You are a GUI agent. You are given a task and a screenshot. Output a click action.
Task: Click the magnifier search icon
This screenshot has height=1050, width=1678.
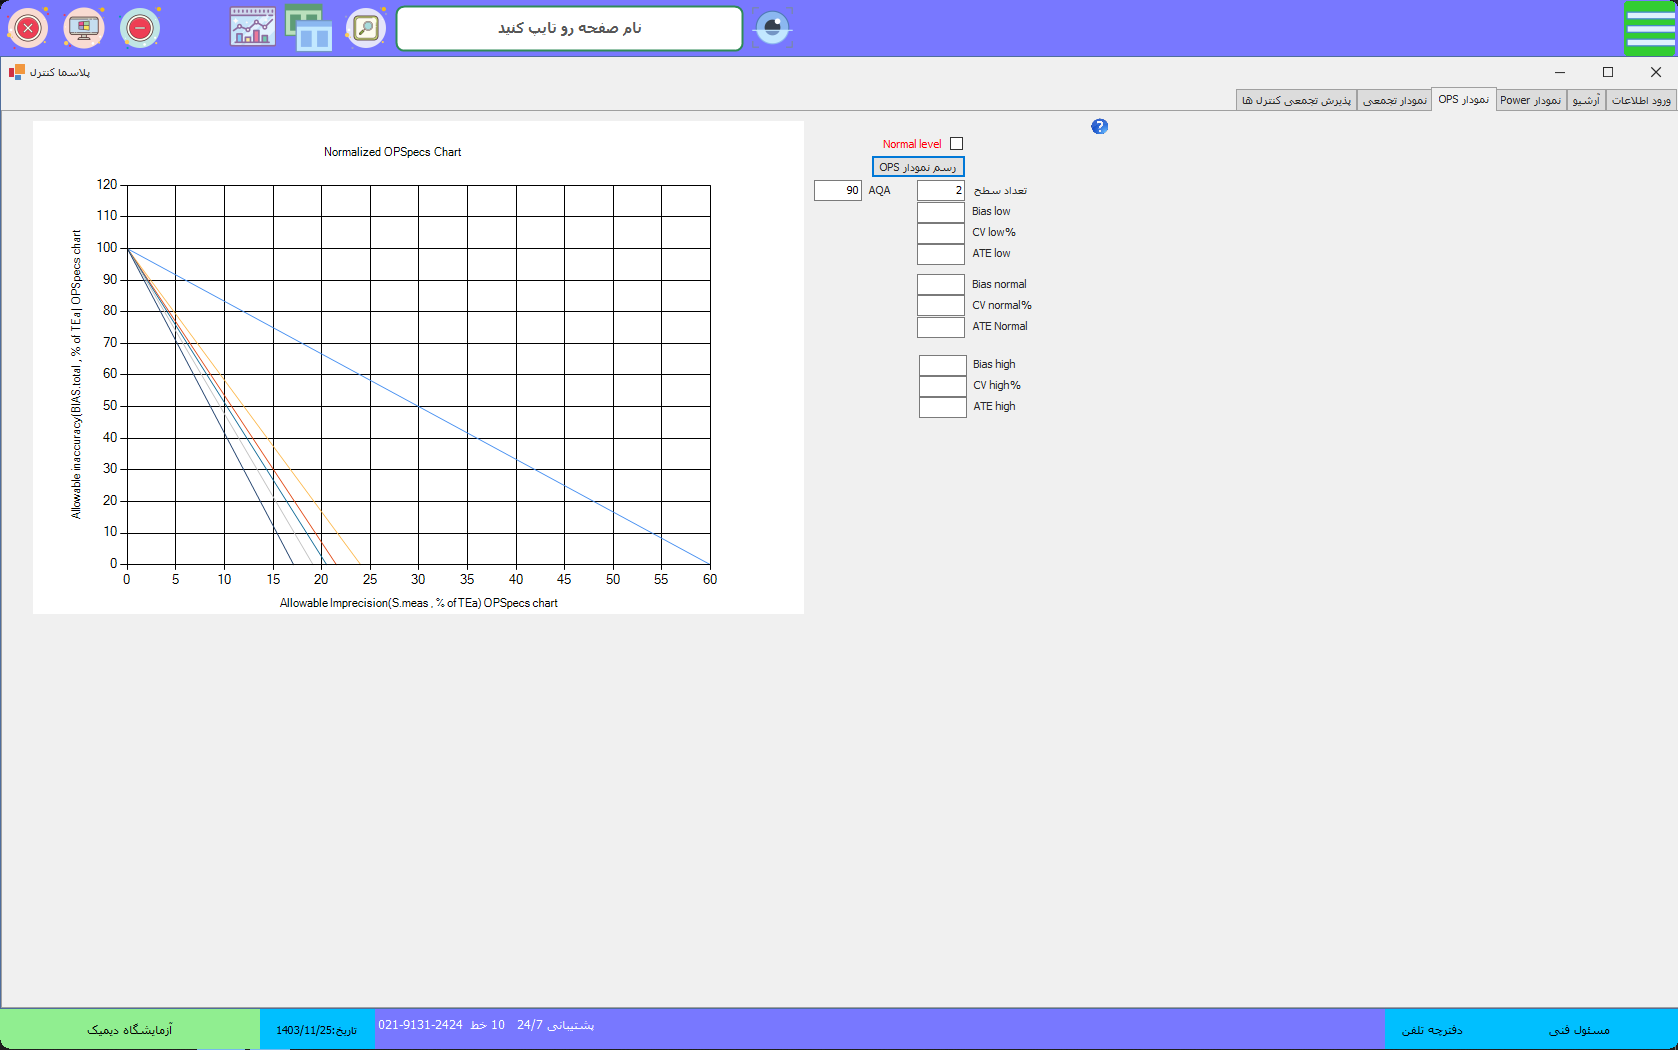[366, 28]
